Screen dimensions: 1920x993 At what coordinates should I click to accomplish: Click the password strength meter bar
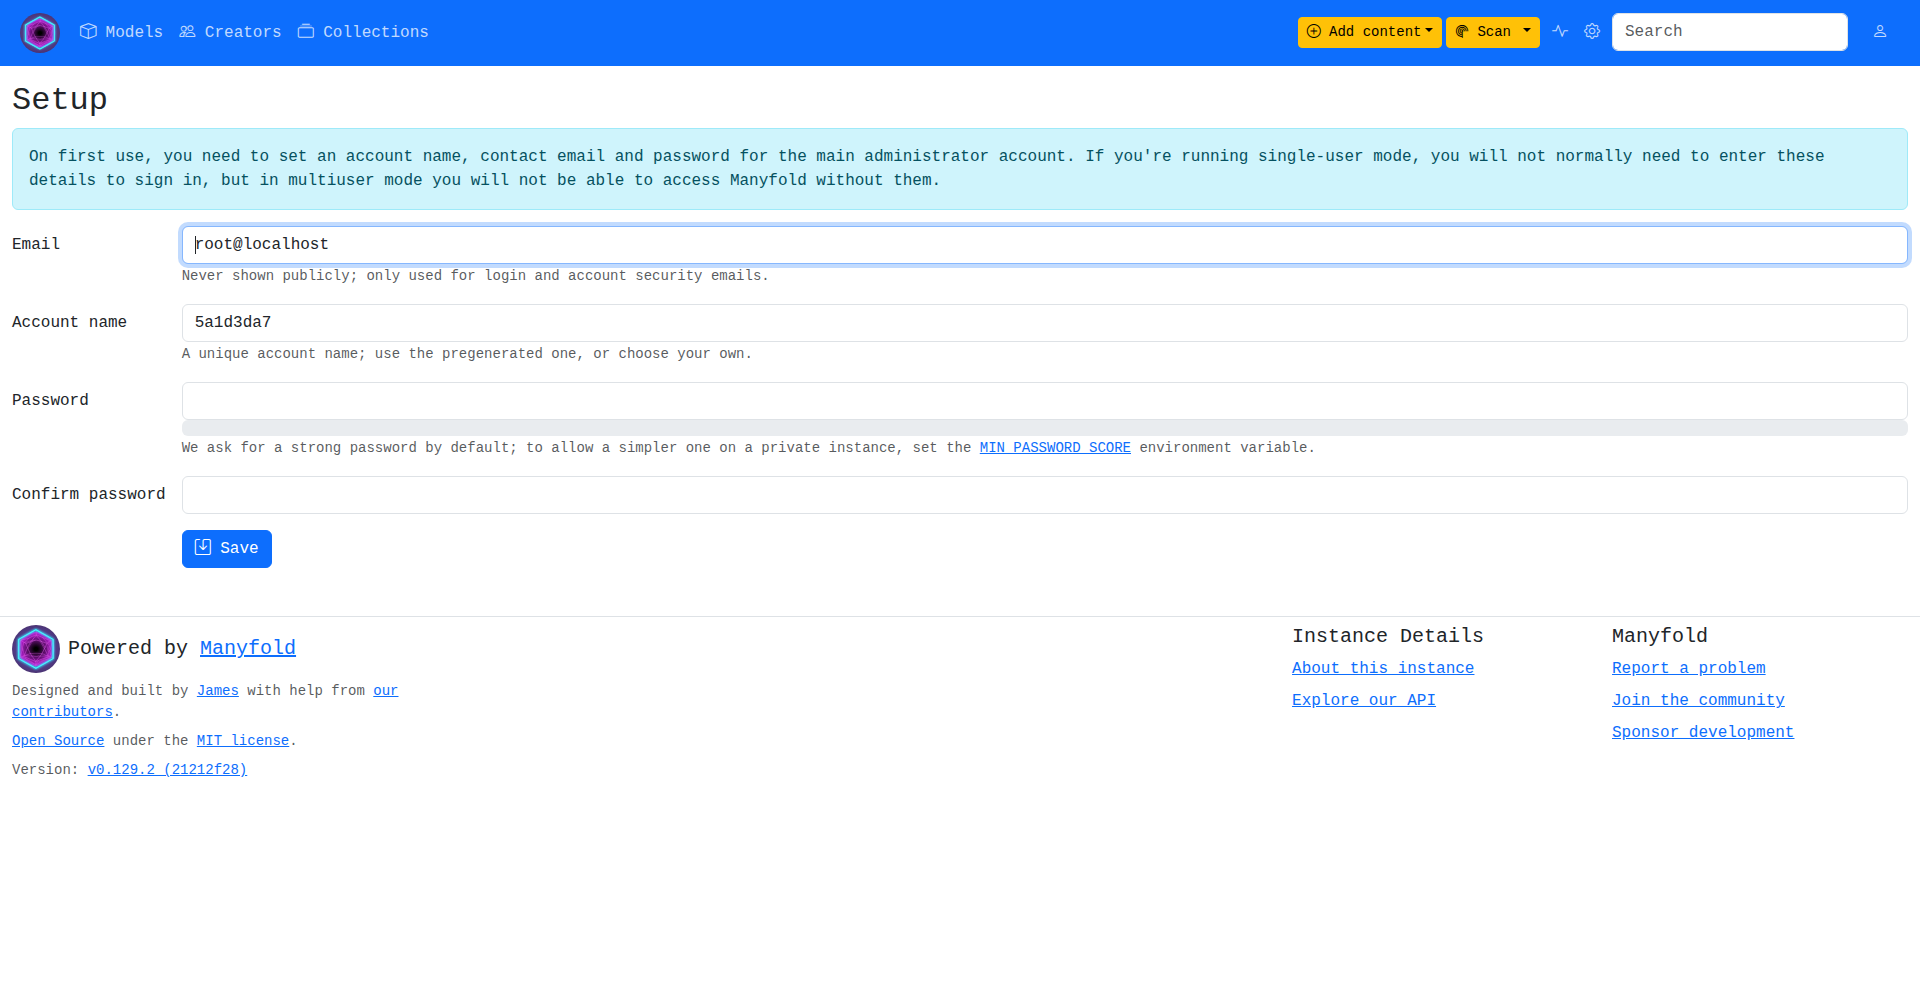(x=1044, y=428)
